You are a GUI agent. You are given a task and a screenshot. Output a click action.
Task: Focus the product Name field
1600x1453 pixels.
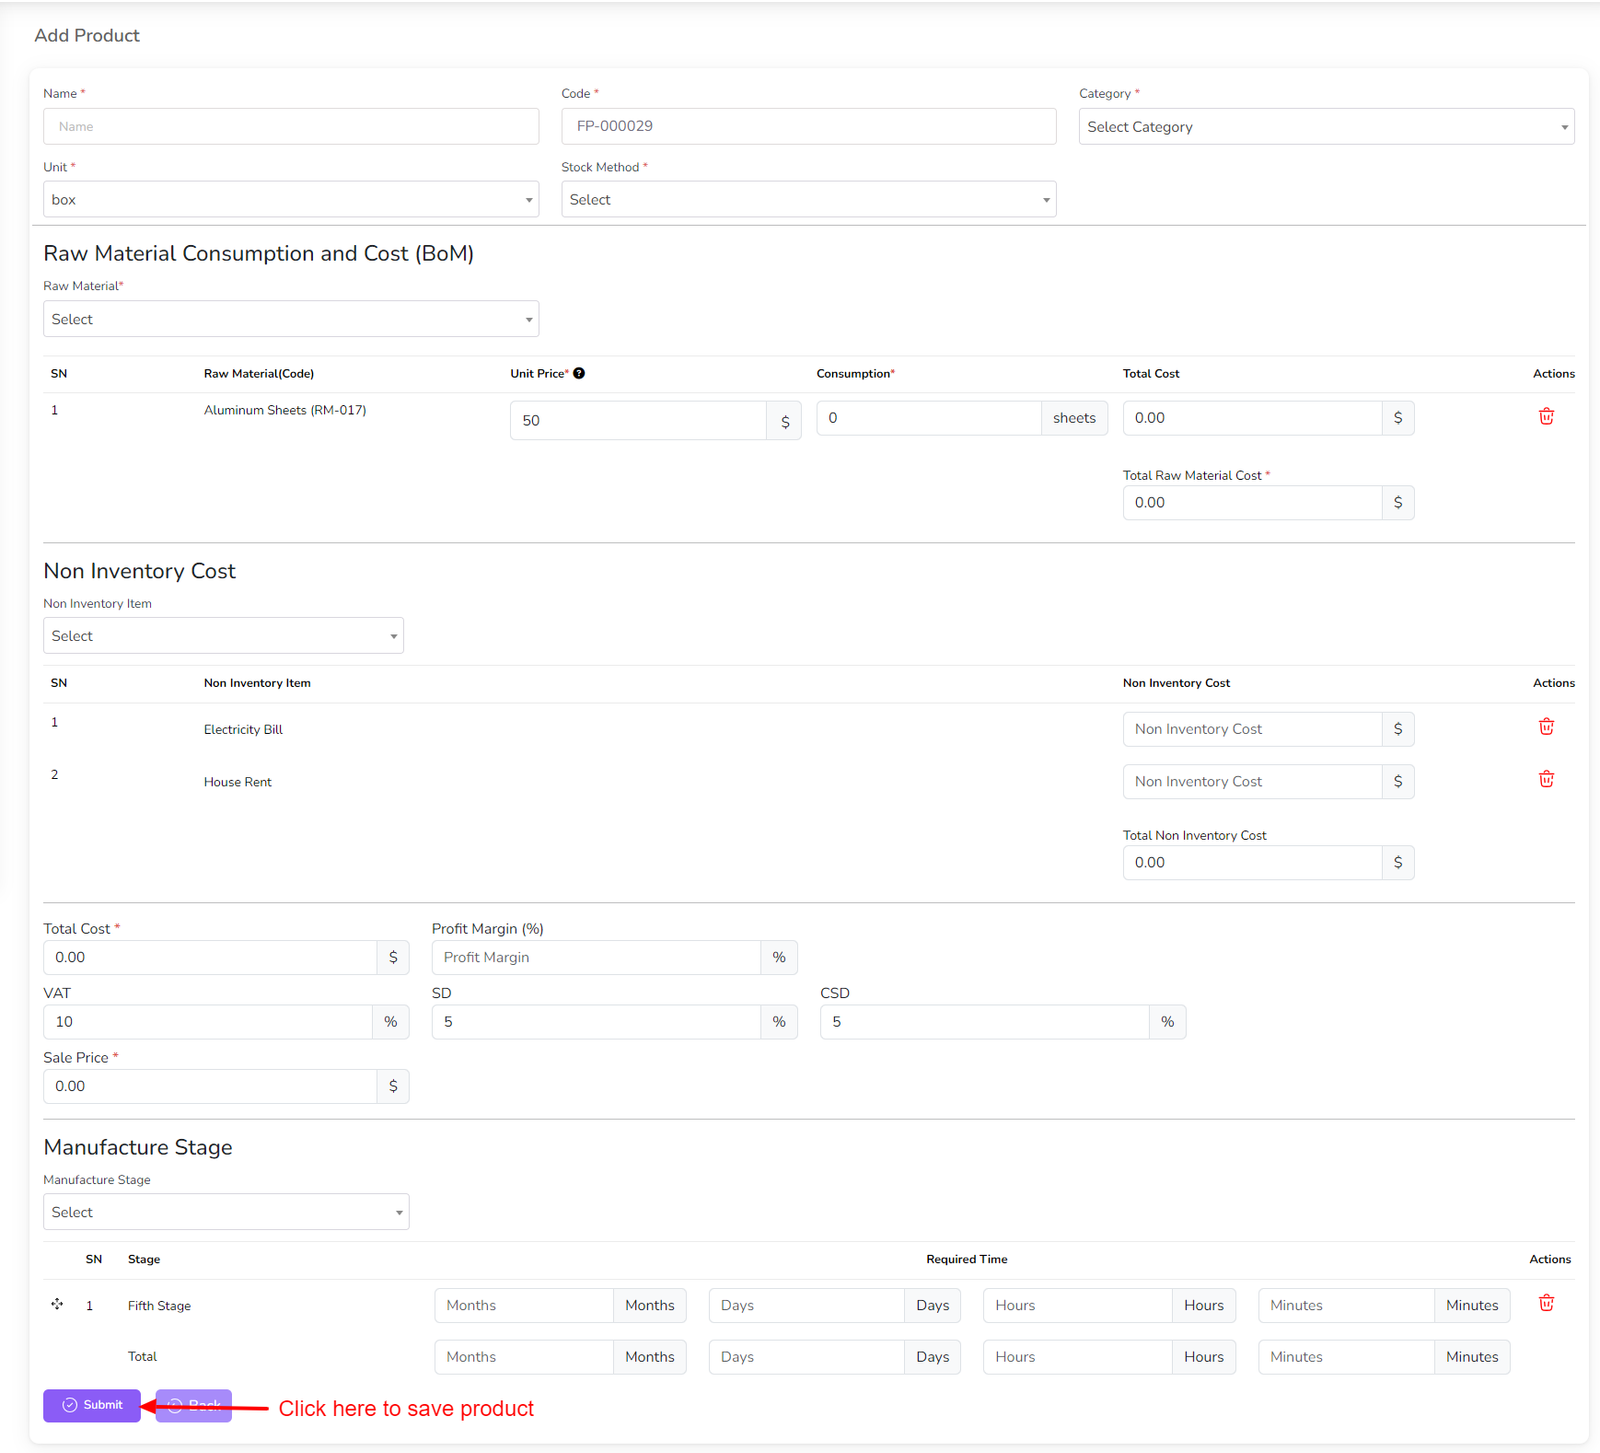(290, 127)
